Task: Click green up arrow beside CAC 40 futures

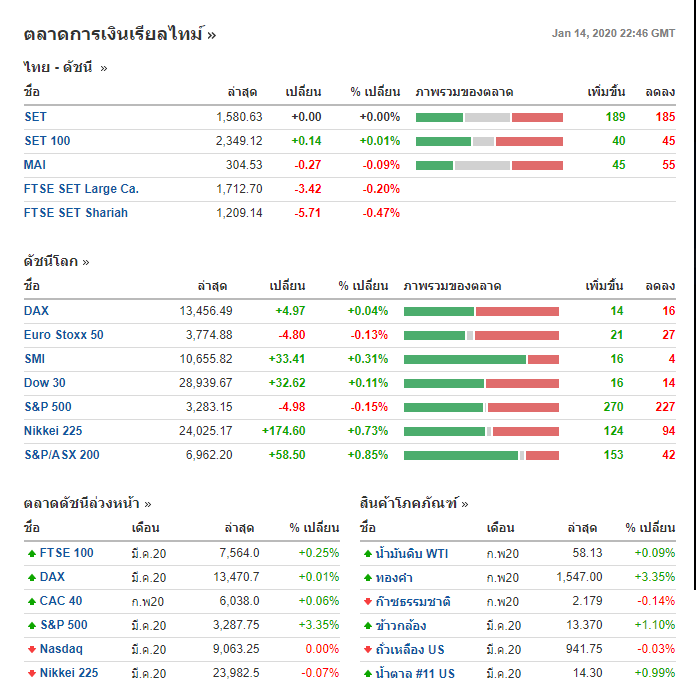Action: point(31,601)
